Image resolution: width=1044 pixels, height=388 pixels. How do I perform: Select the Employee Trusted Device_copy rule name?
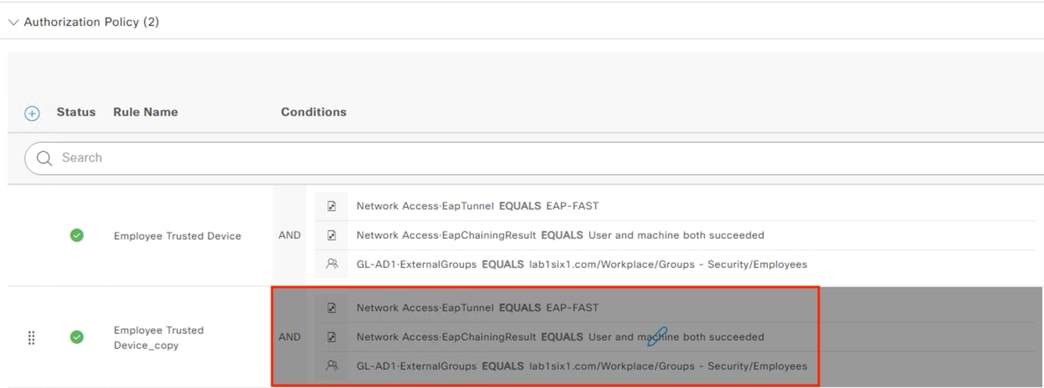[x=158, y=337]
